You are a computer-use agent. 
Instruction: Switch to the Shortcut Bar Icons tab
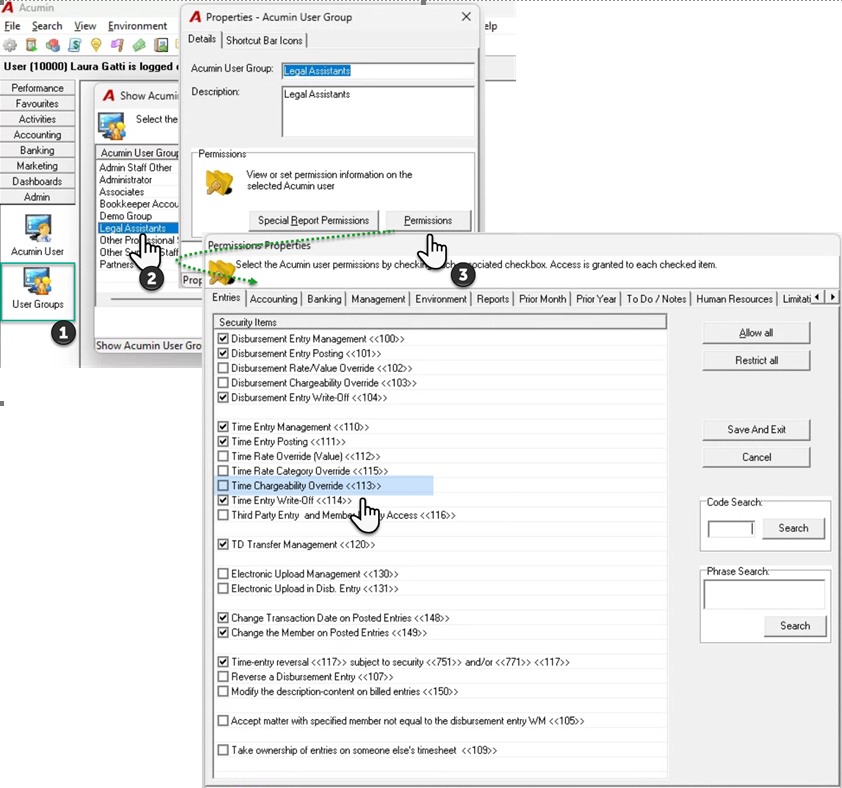tap(264, 40)
